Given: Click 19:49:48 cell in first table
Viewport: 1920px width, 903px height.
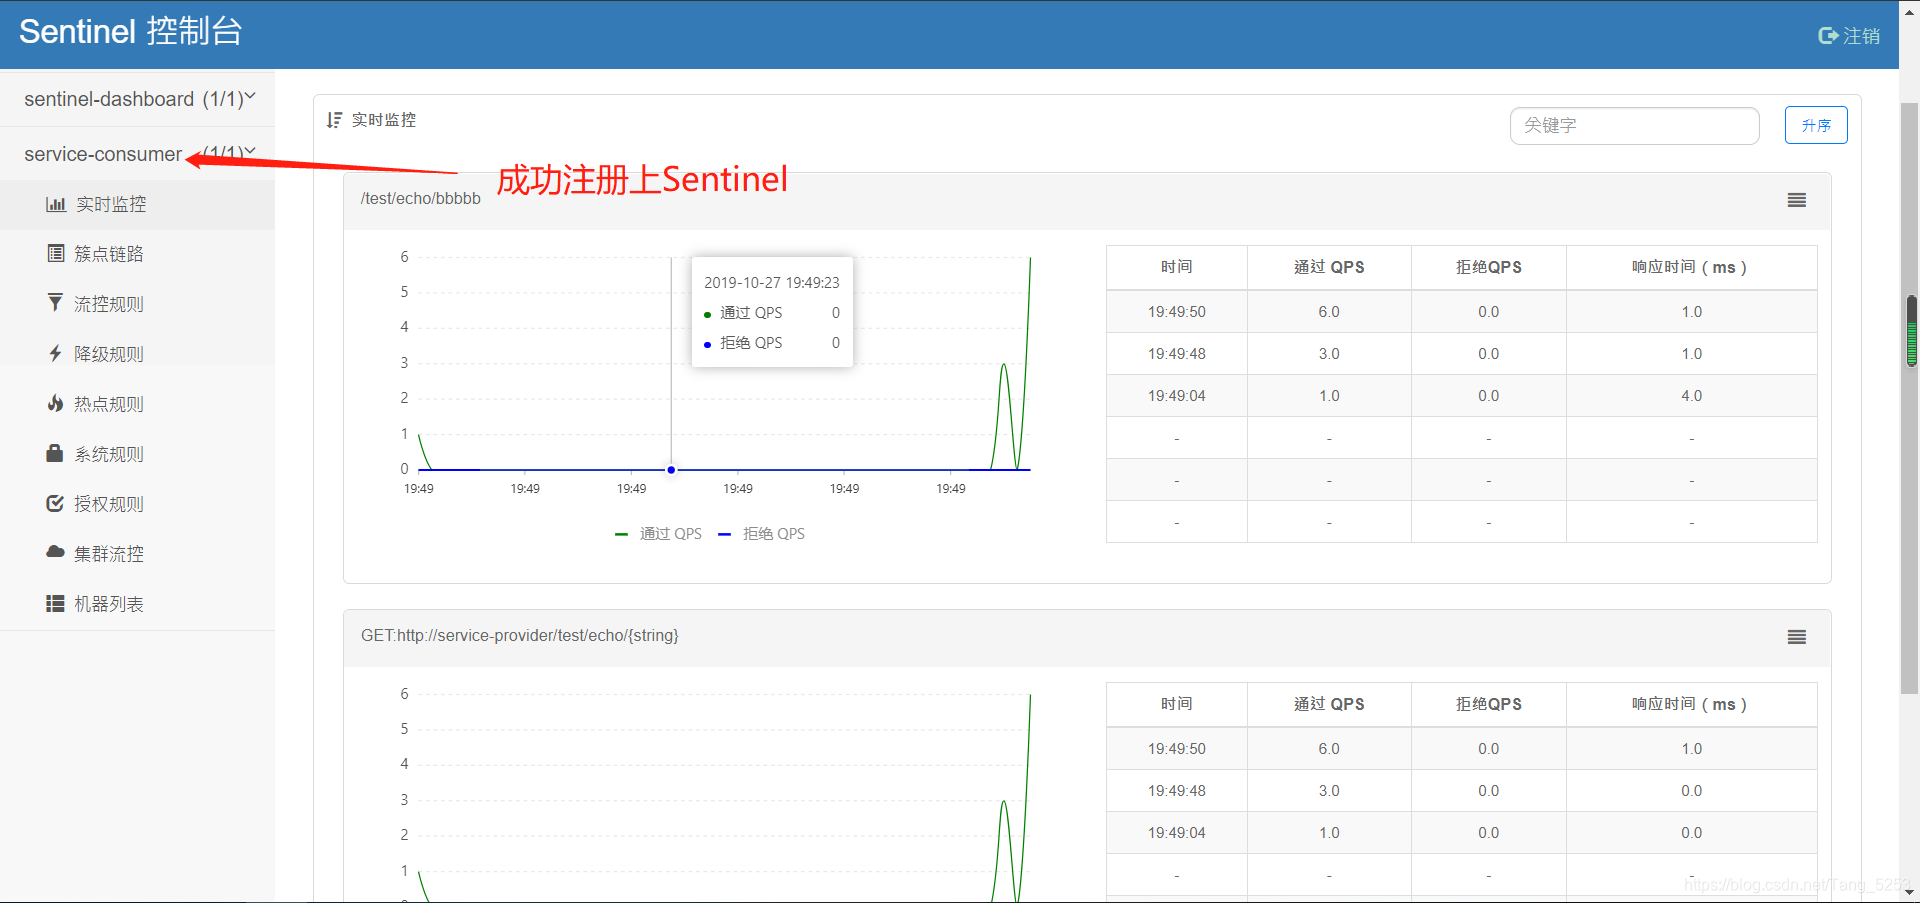Looking at the screenshot, I should [x=1177, y=354].
